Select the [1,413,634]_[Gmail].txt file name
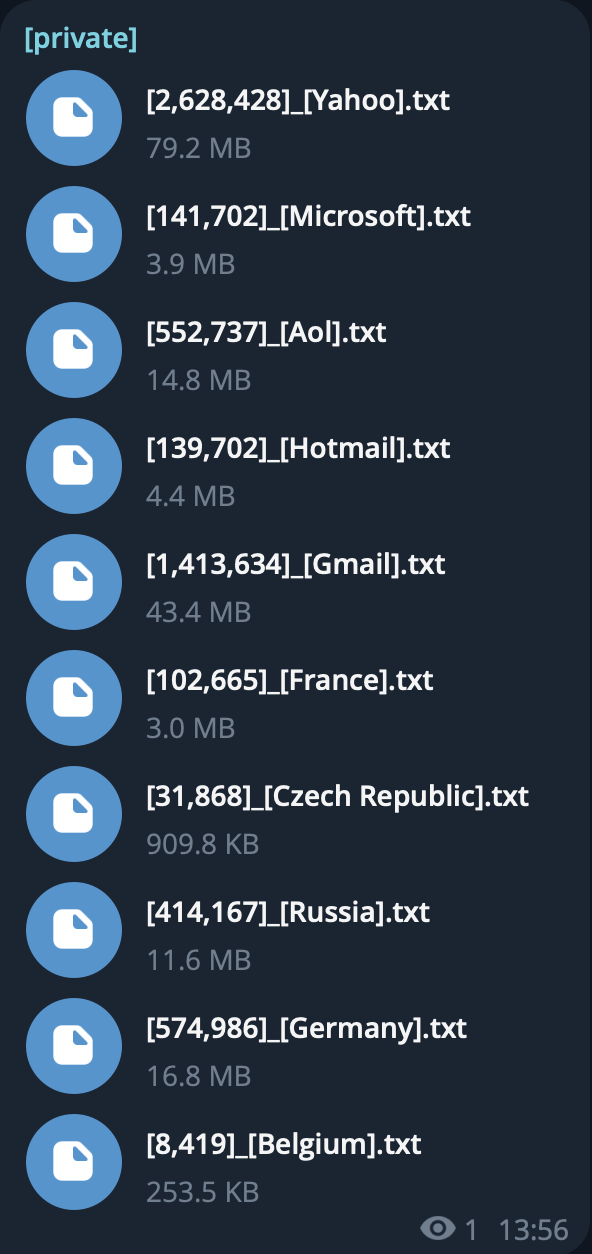 pos(296,565)
